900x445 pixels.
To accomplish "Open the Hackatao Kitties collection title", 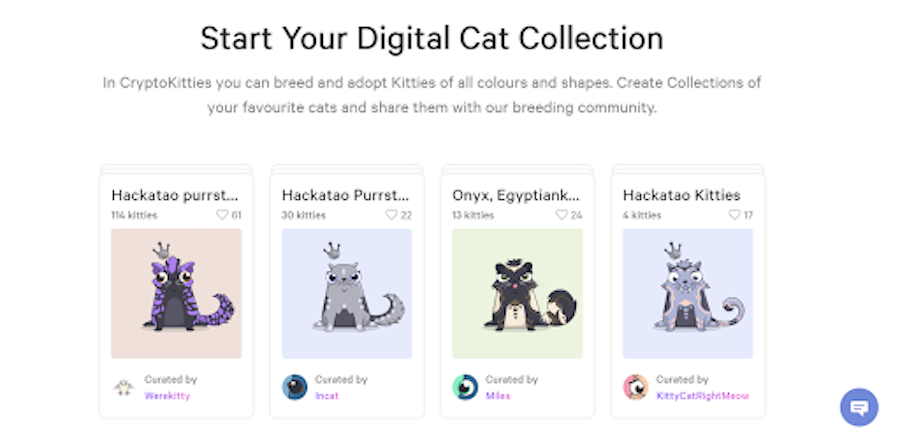I will [681, 195].
